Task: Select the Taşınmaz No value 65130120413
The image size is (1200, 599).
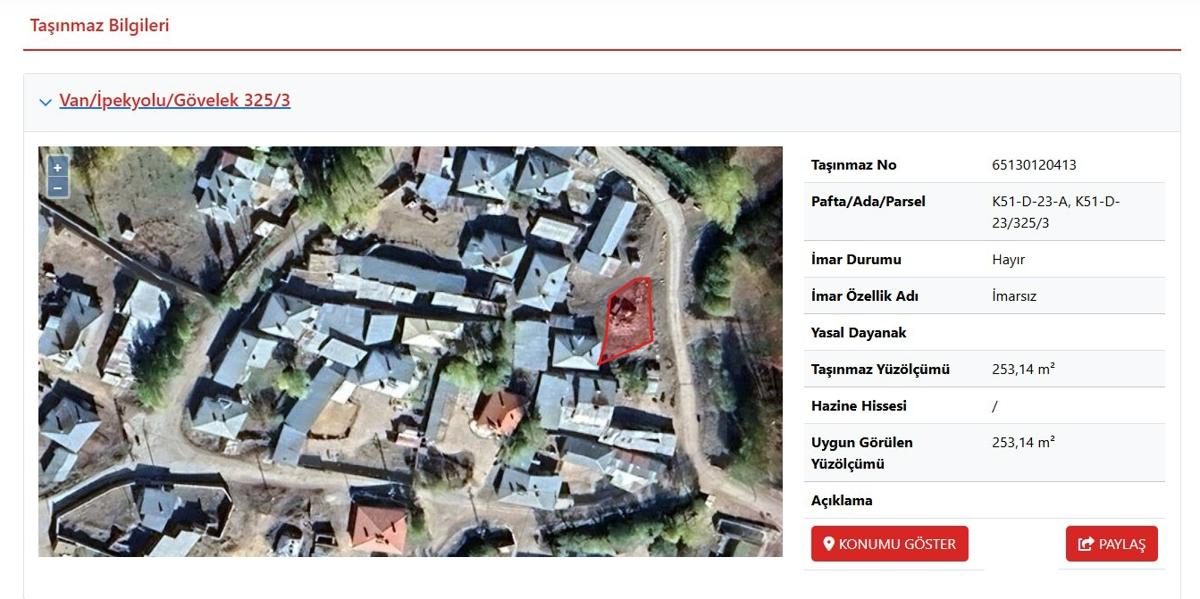Action: click(1034, 165)
